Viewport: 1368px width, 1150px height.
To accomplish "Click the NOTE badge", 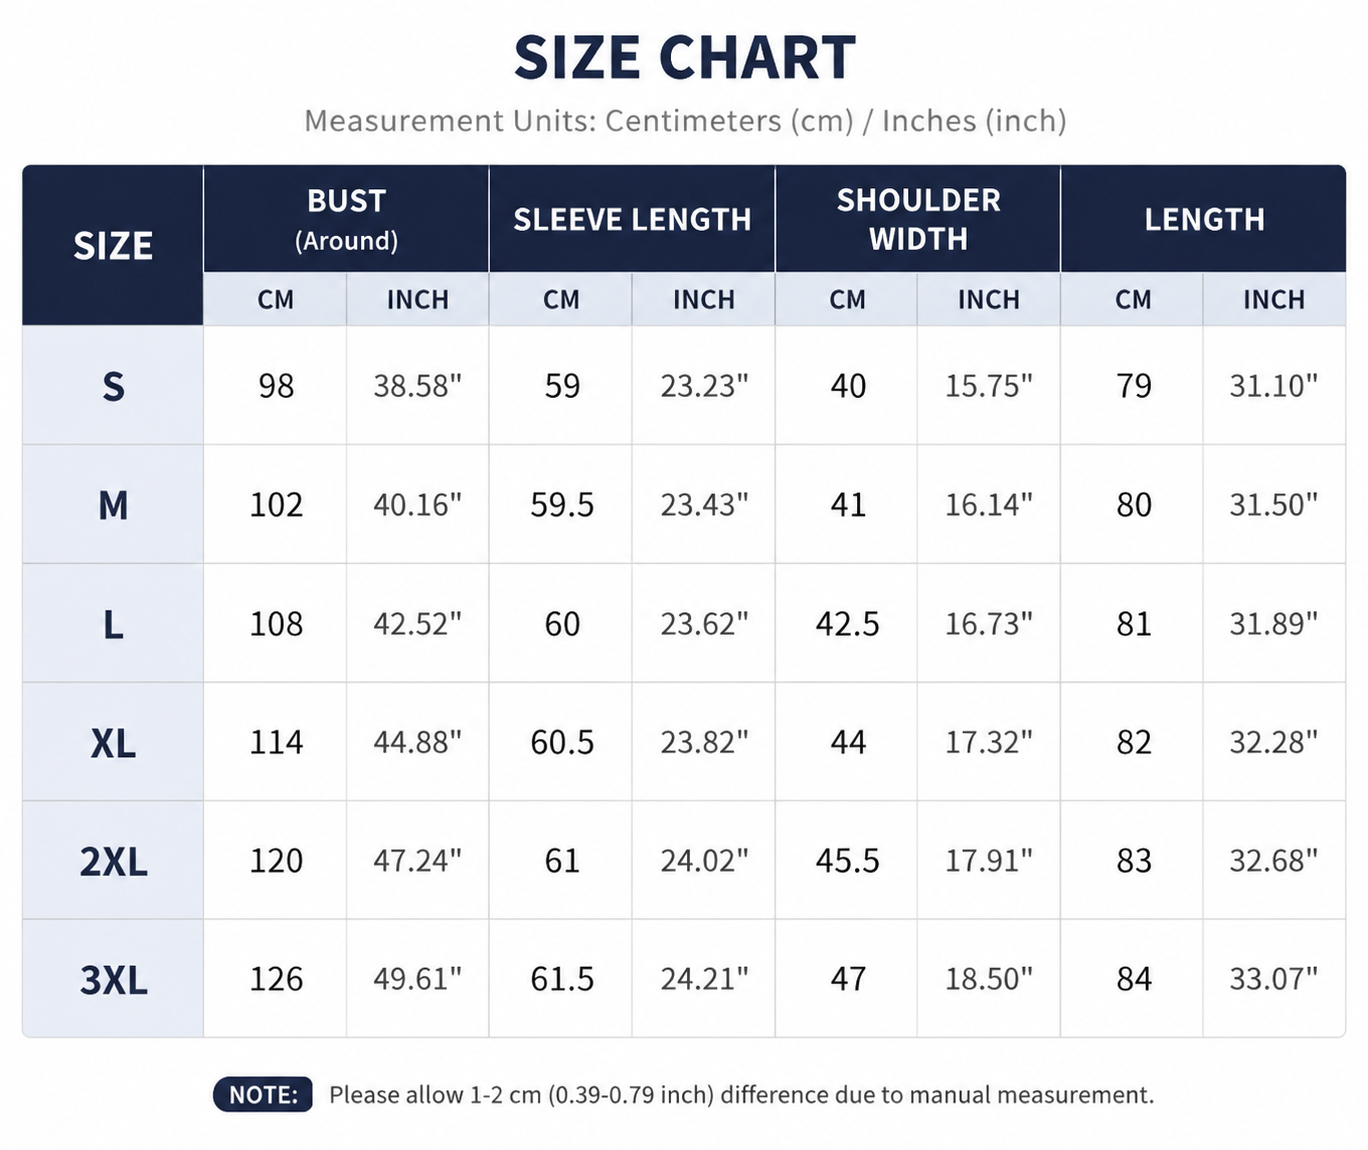I will (263, 1095).
